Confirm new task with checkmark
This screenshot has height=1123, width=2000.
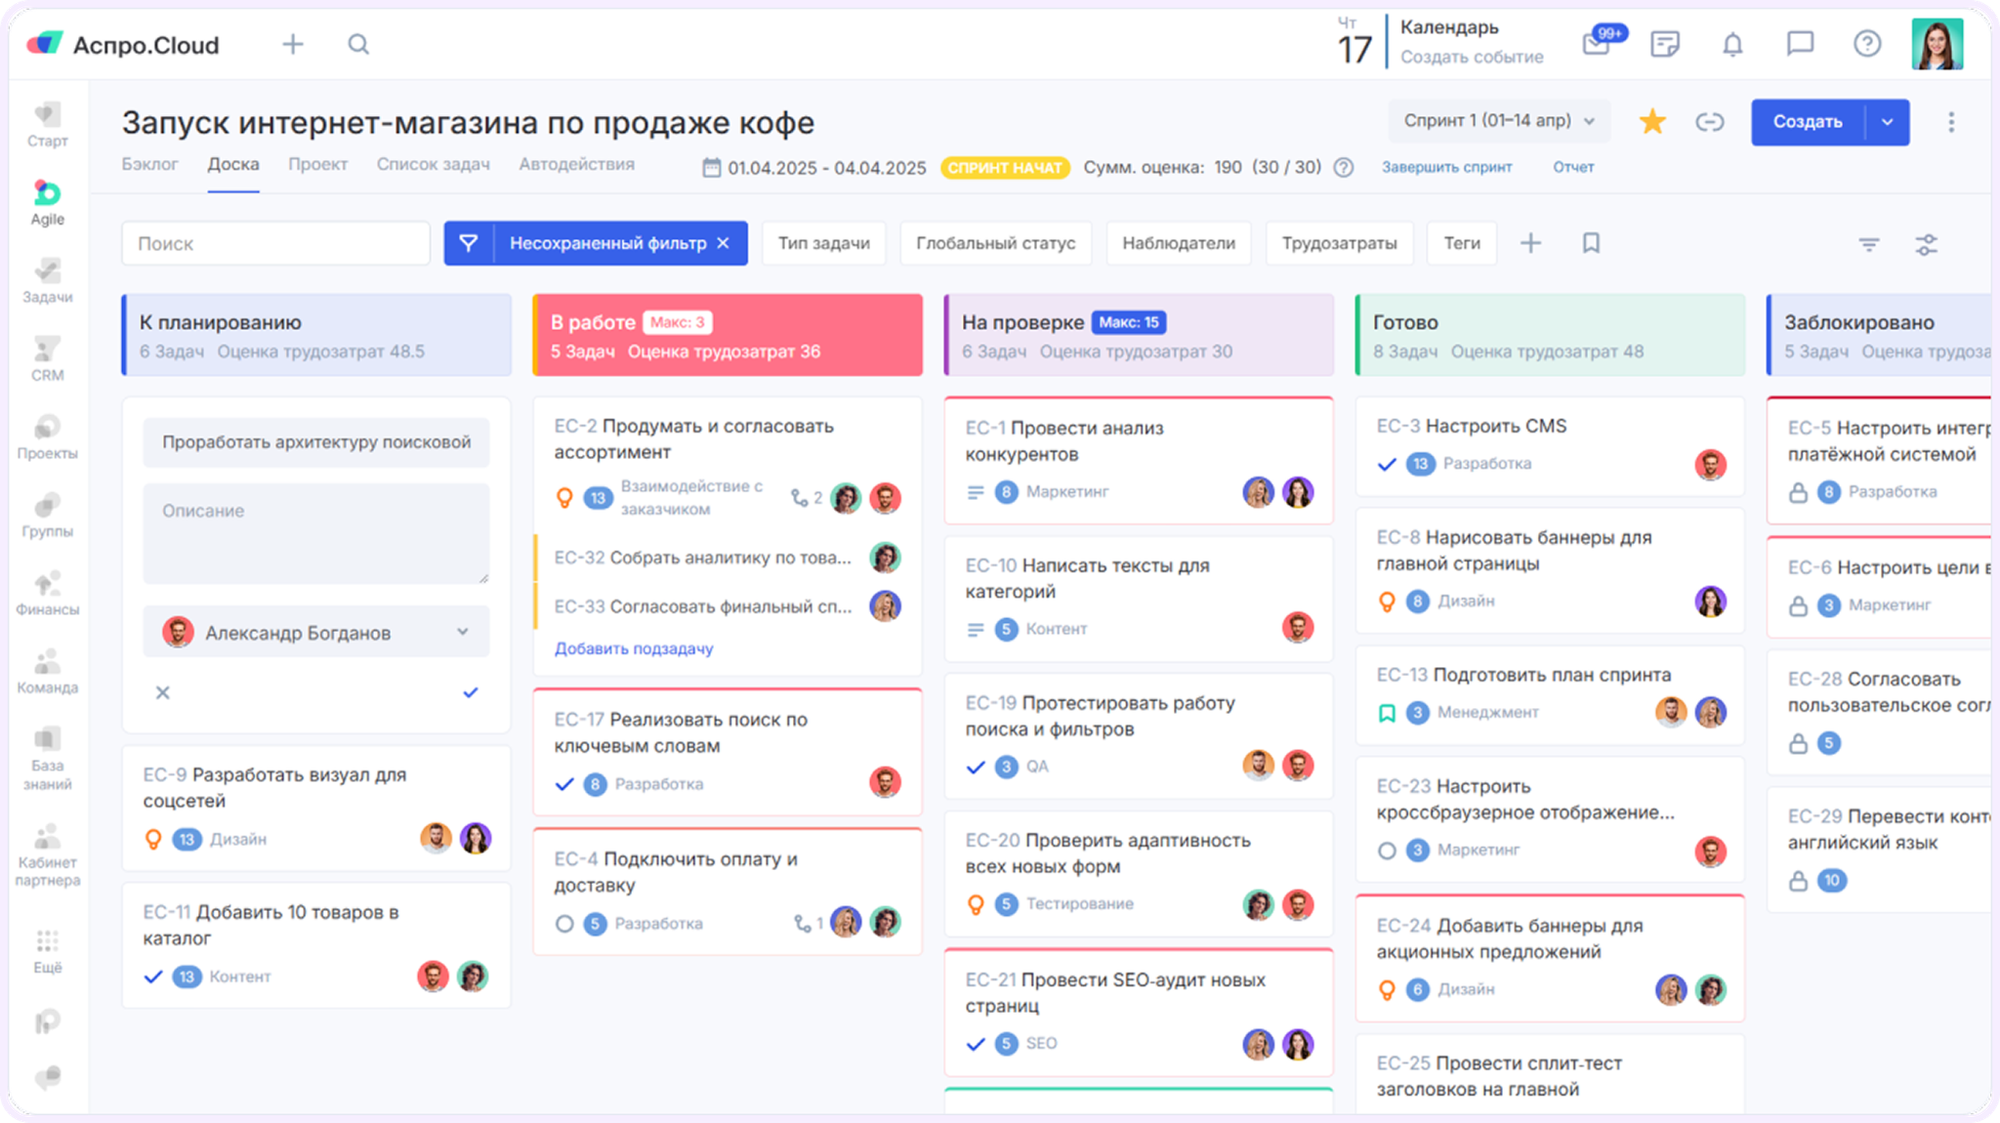tap(471, 692)
